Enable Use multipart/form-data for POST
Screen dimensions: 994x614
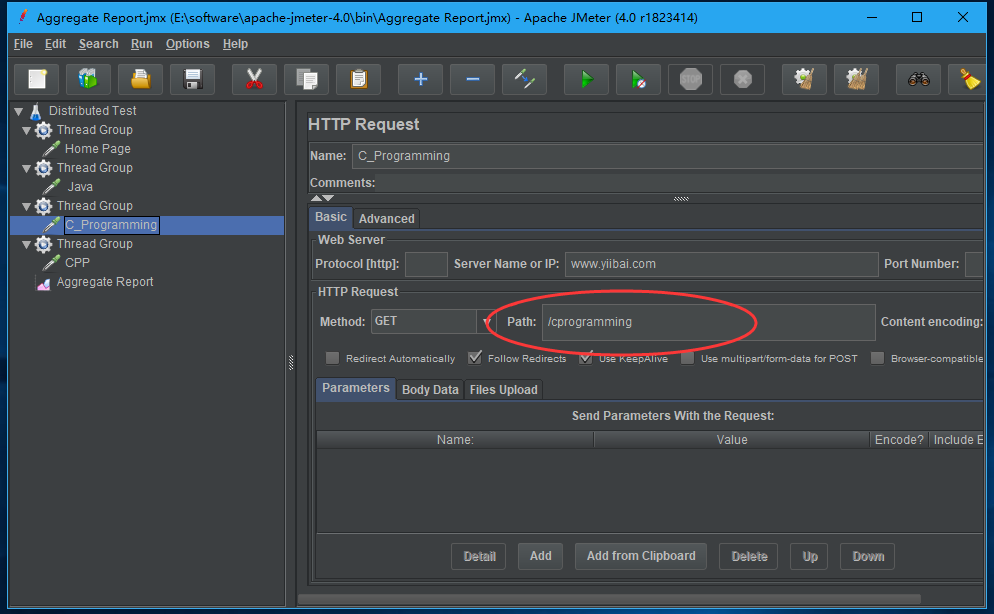(x=687, y=358)
